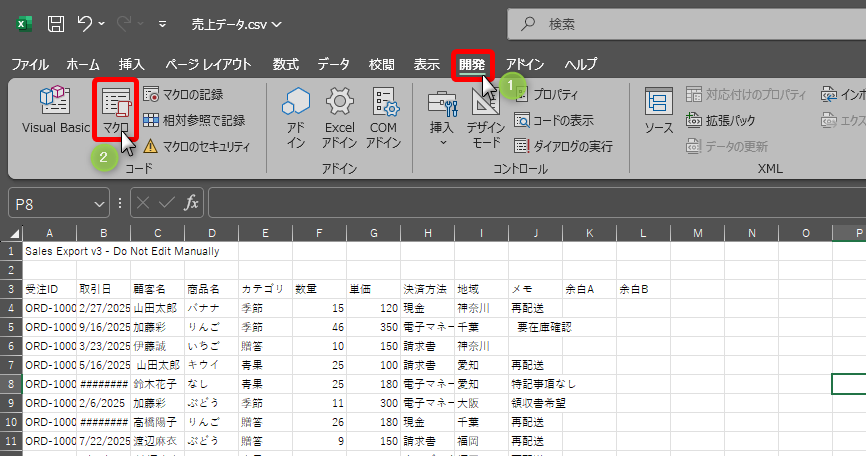
Task: Click the insert function fx button
Action: (x=191, y=203)
